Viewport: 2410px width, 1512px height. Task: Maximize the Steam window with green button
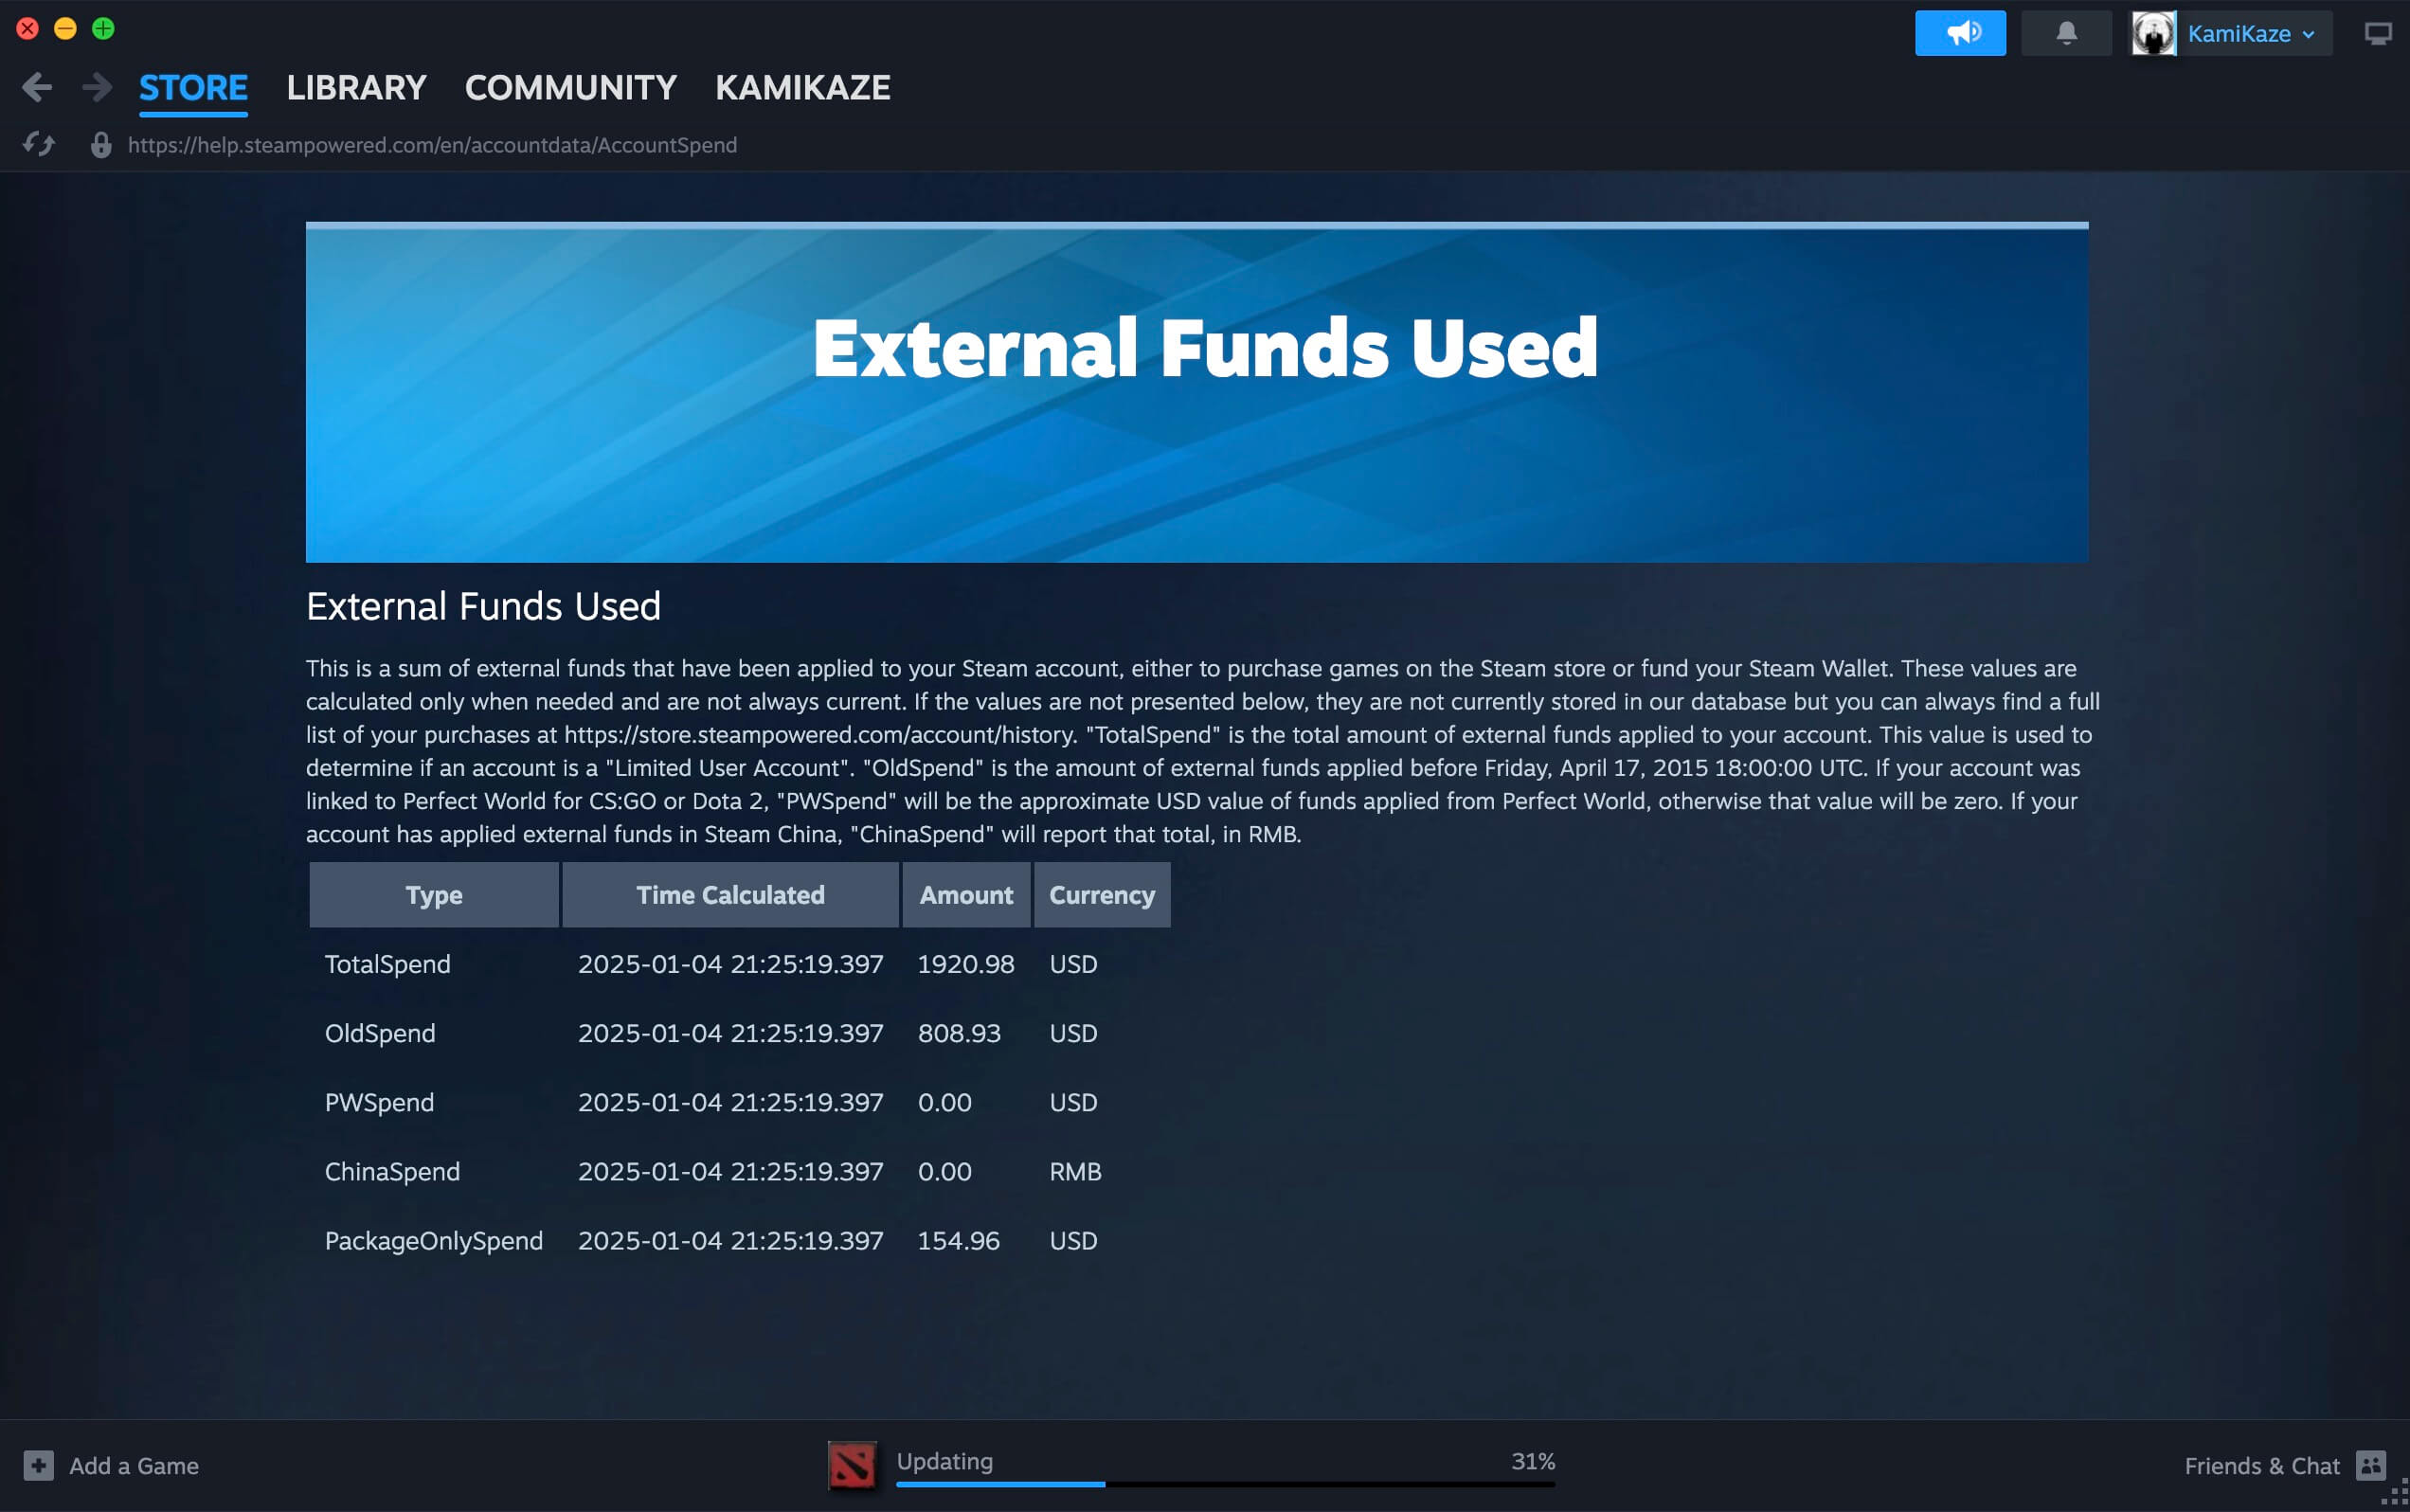tap(103, 28)
